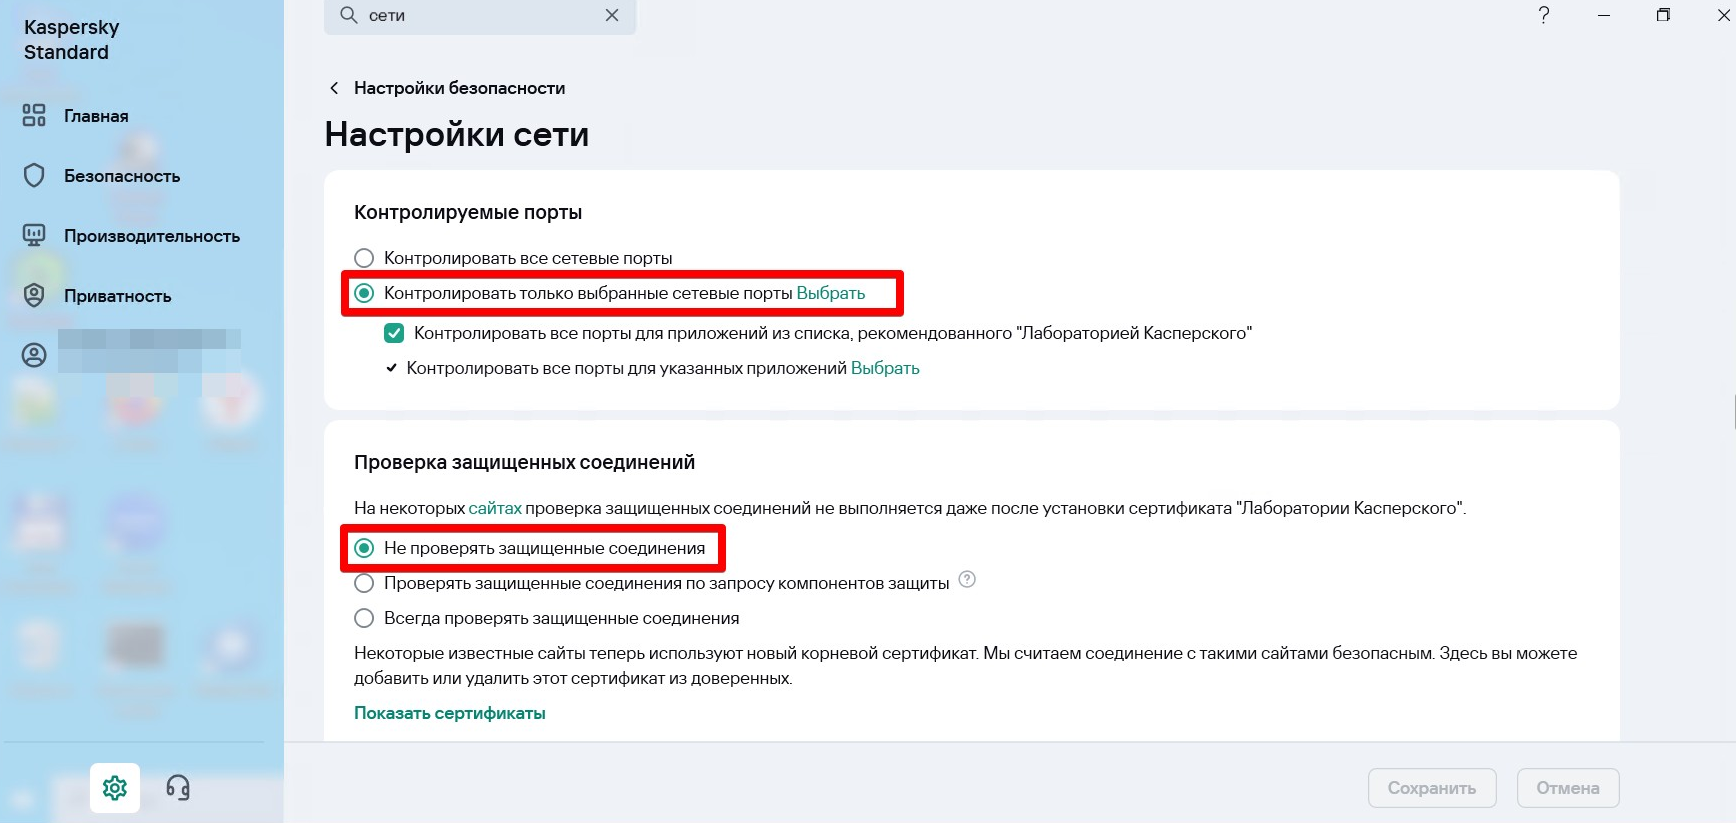The width and height of the screenshot is (1736, 823).
Task: Open Главная menu item
Action: coord(96,116)
